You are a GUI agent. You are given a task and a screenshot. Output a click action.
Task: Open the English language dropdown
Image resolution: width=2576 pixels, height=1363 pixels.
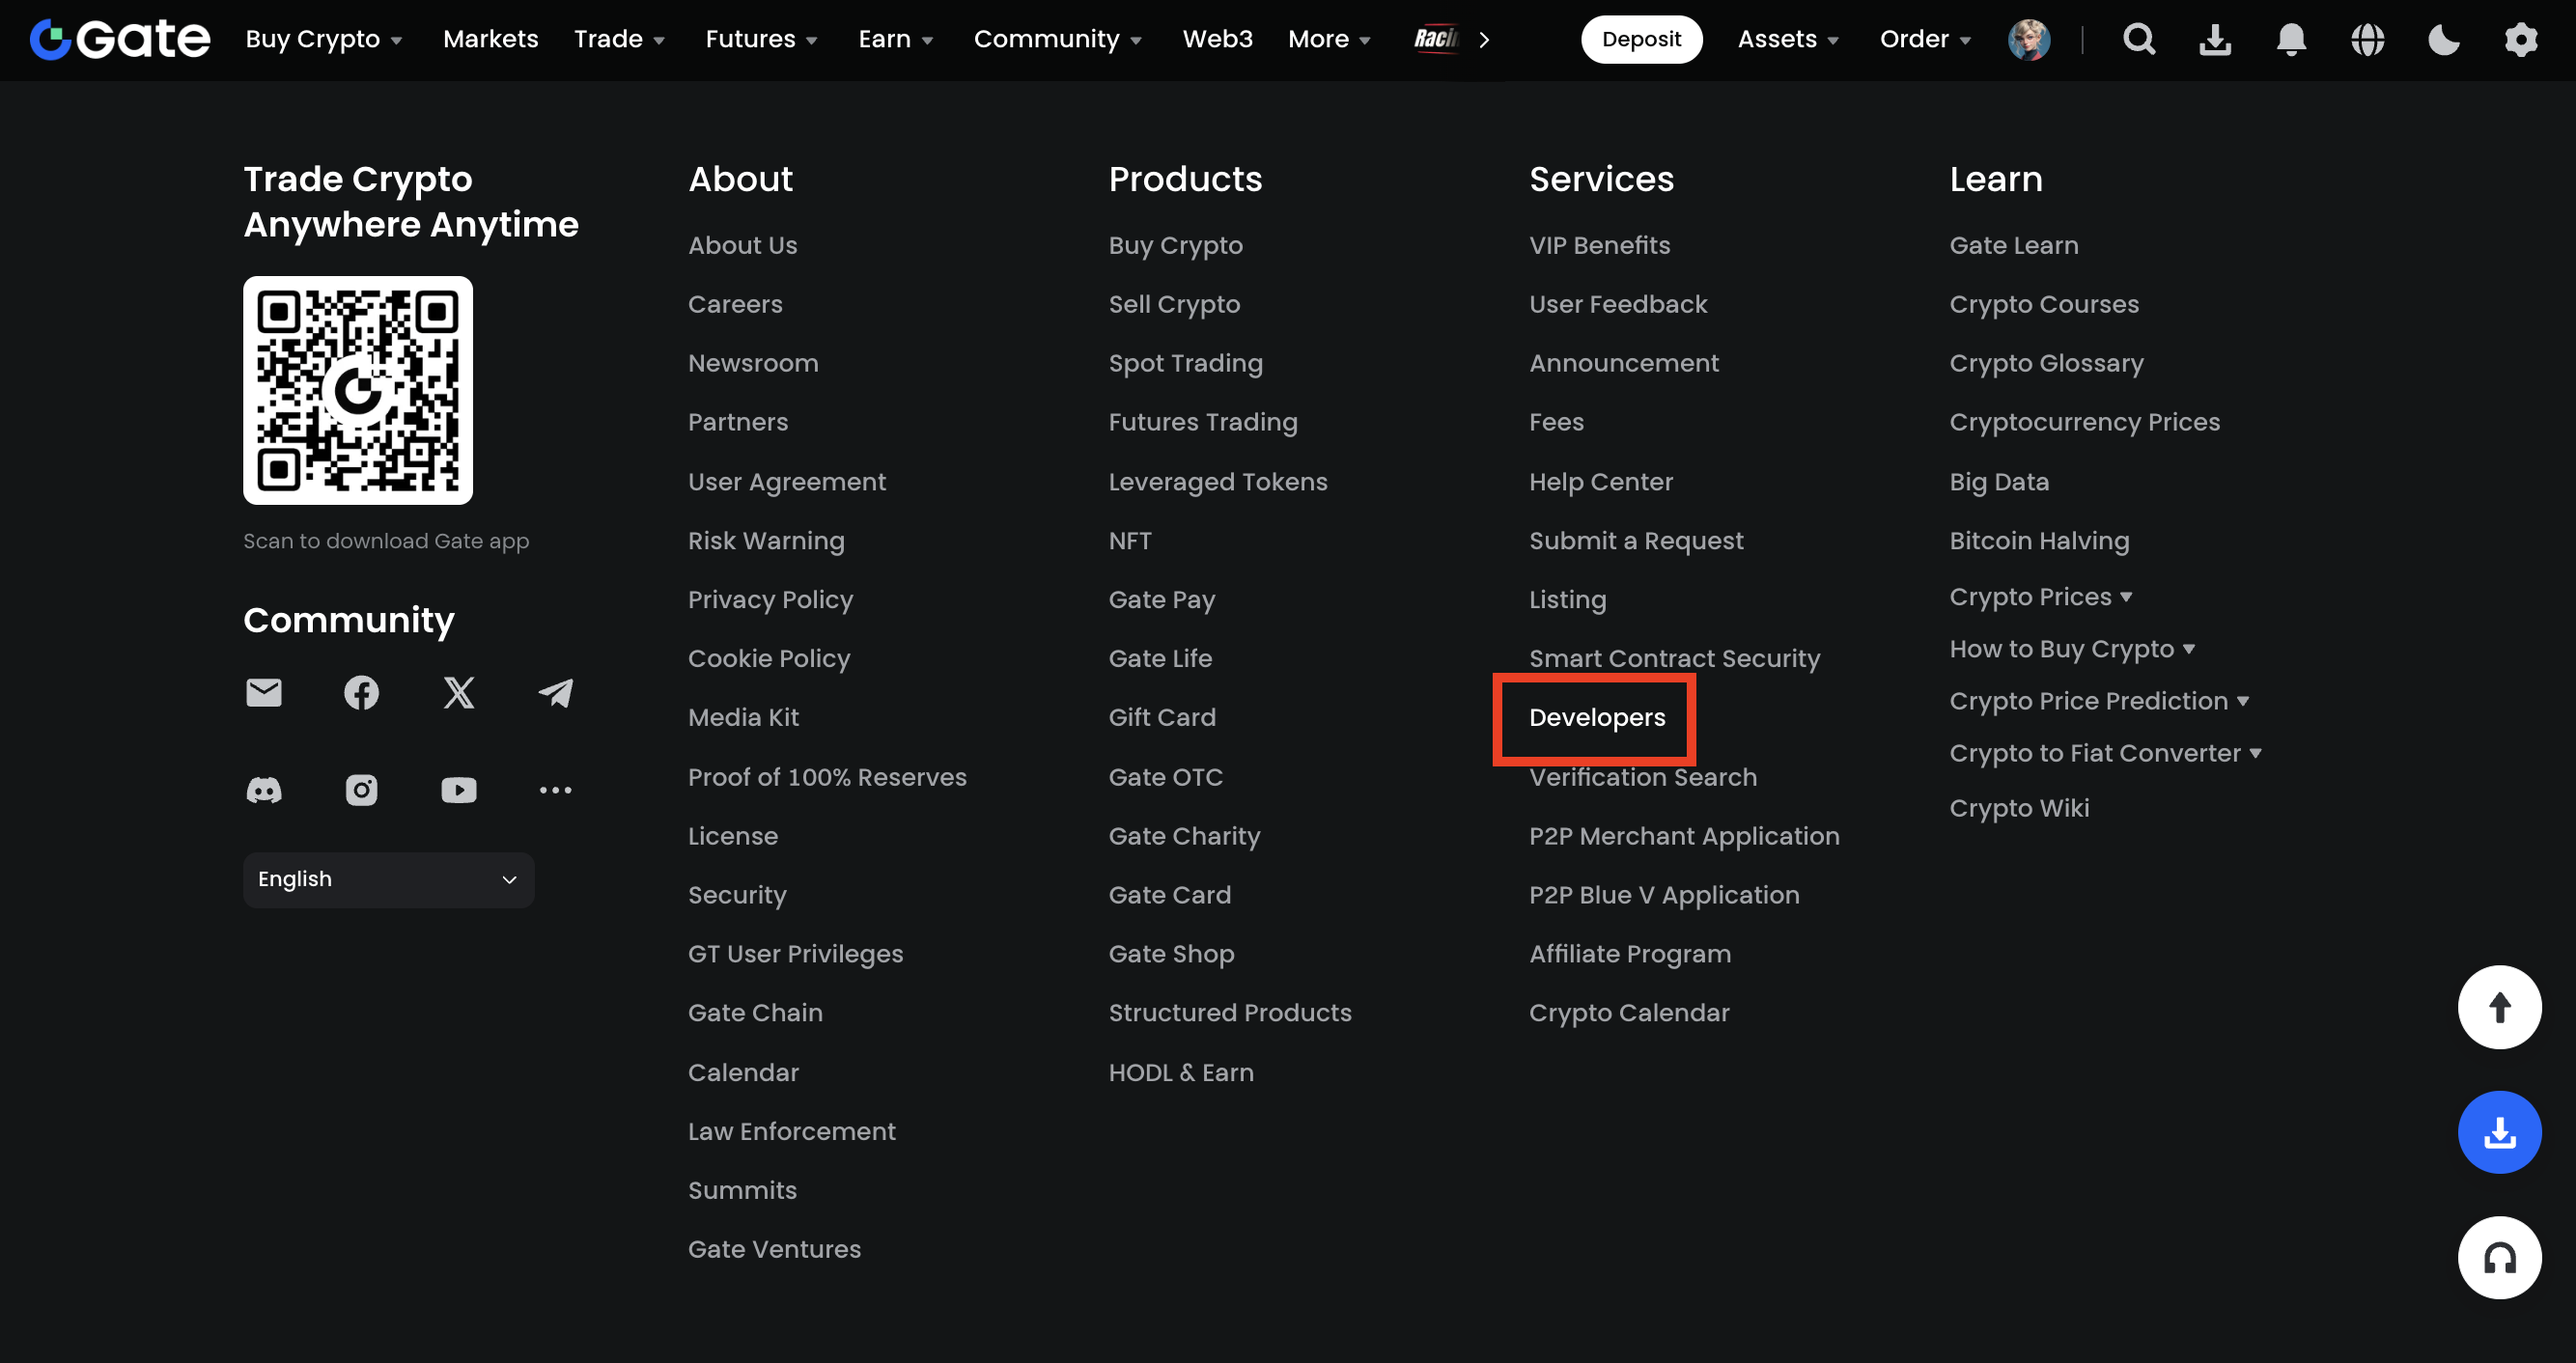click(x=388, y=879)
